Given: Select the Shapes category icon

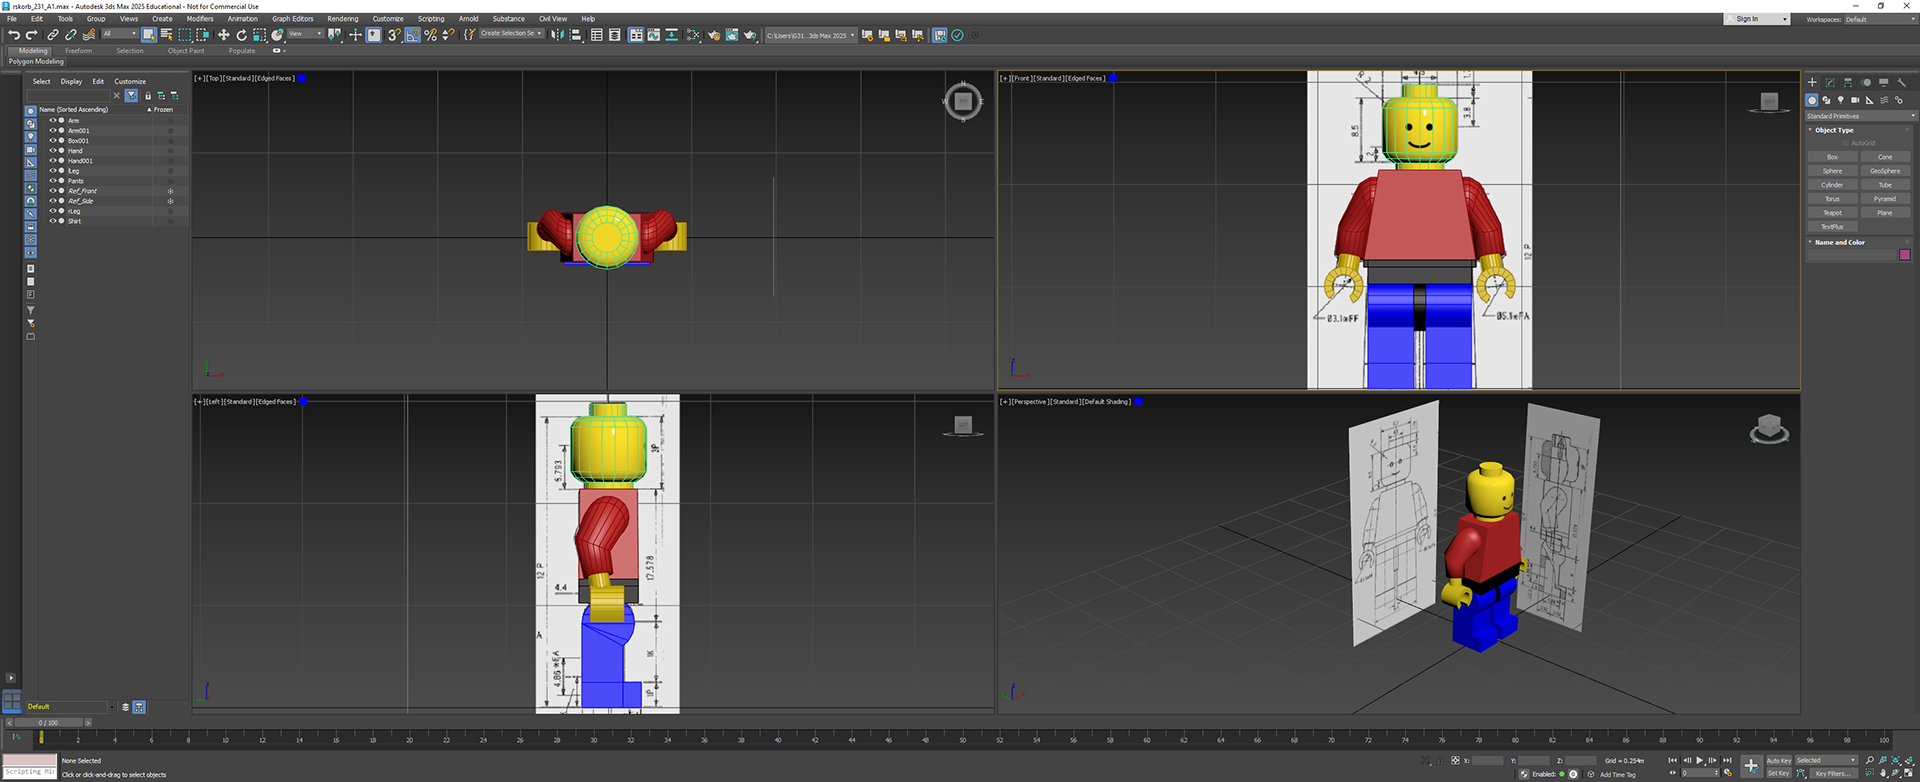Looking at the screenshot, I should coord(1826,100).
